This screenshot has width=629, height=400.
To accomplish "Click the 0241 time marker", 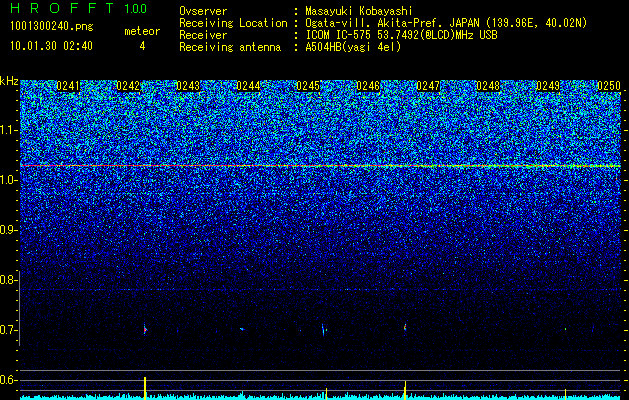I will 68,86.
